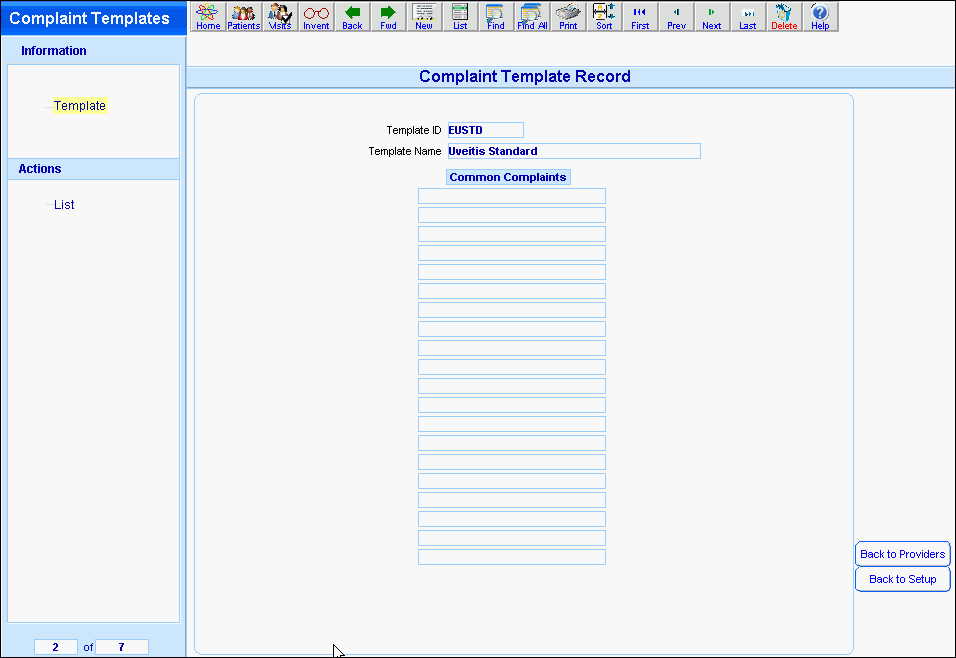
Task: Go to Prev record icon
Action: 676,16
